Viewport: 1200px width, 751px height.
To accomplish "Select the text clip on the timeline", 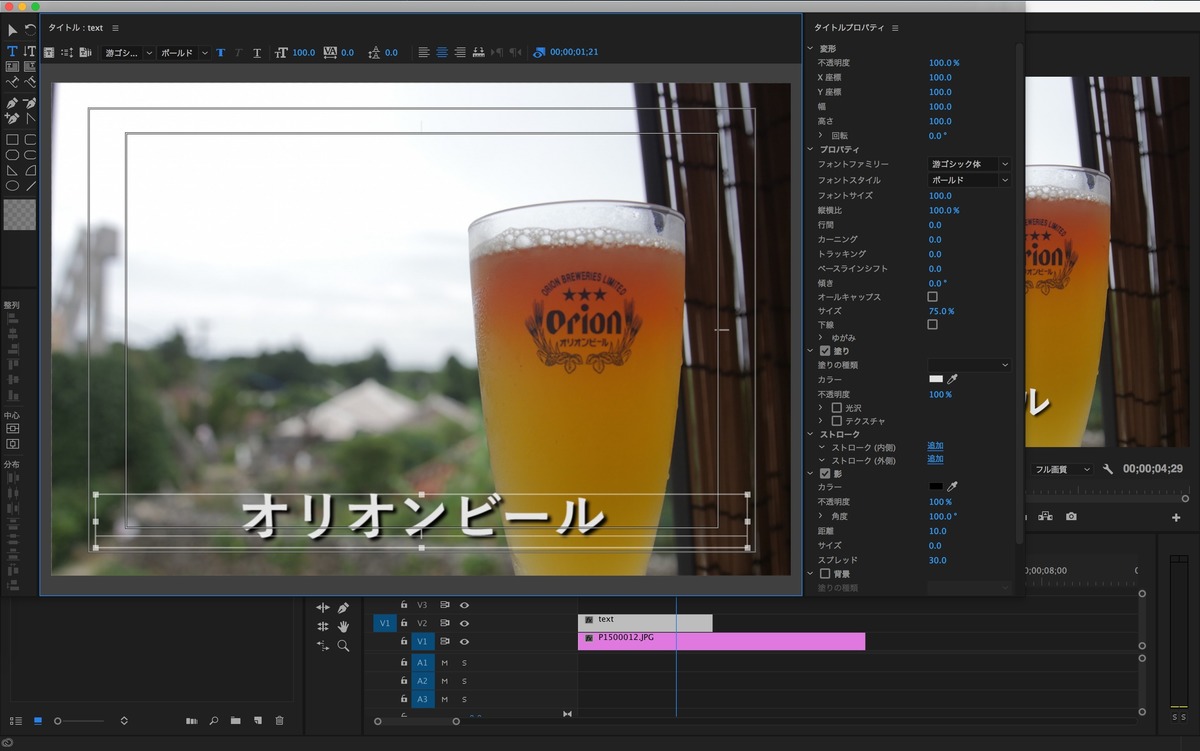I will [x=645, y=623].
